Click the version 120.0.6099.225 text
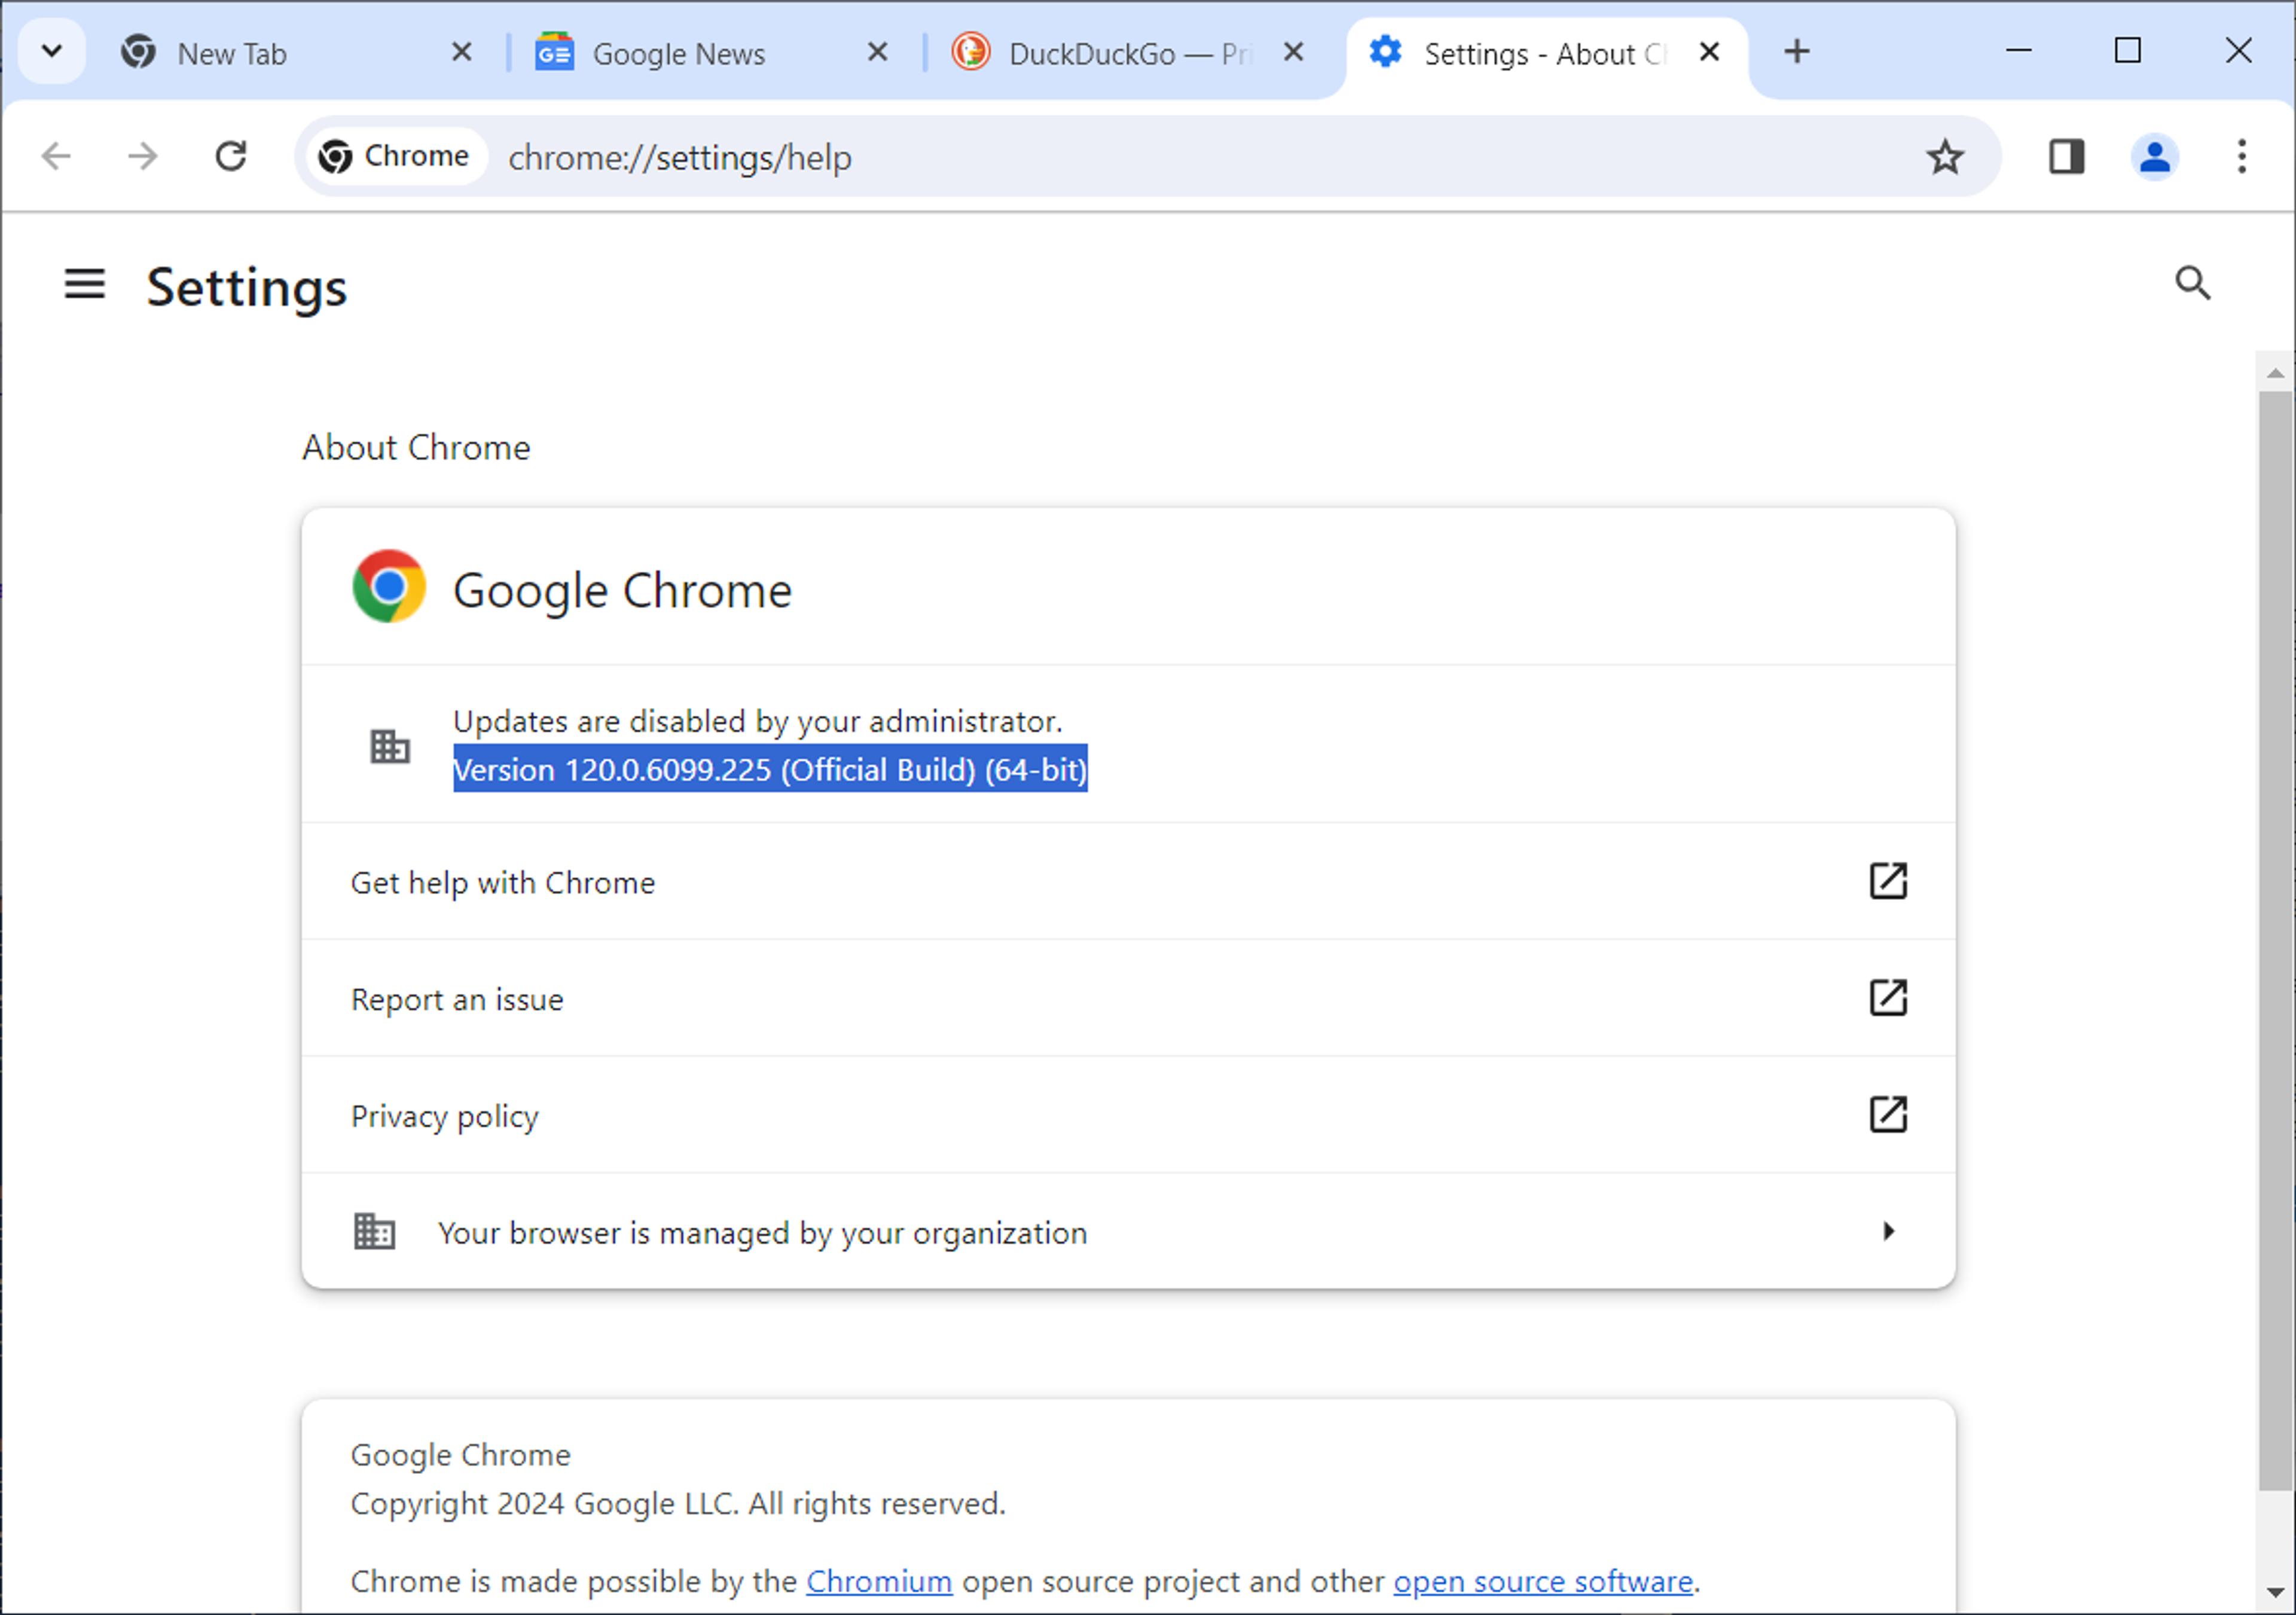The image size is (2296, 1615). (770, 769)
